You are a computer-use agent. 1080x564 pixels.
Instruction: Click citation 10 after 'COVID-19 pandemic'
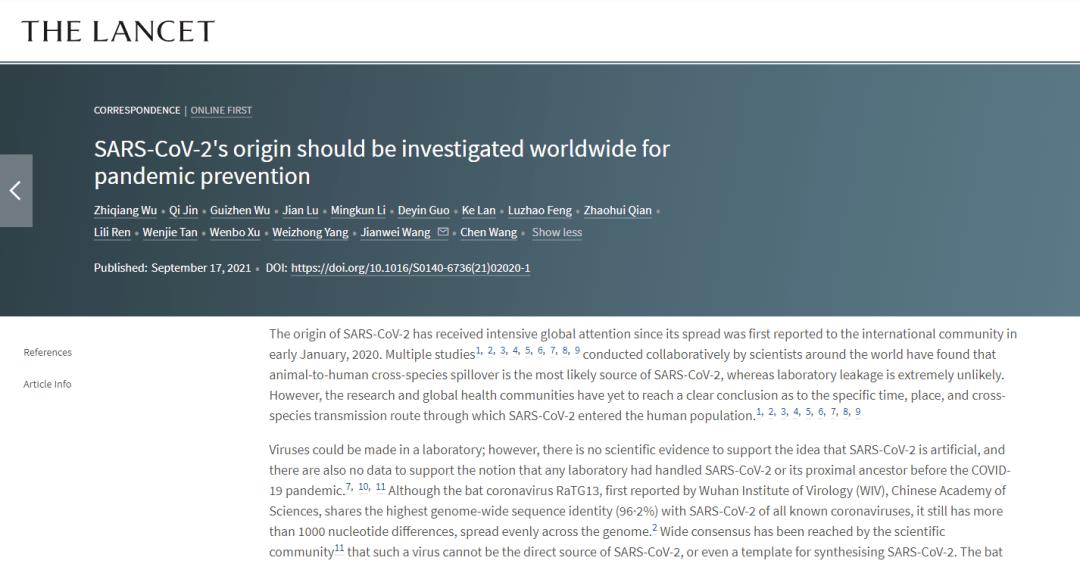pyautogui.click(x=364, y=486)
